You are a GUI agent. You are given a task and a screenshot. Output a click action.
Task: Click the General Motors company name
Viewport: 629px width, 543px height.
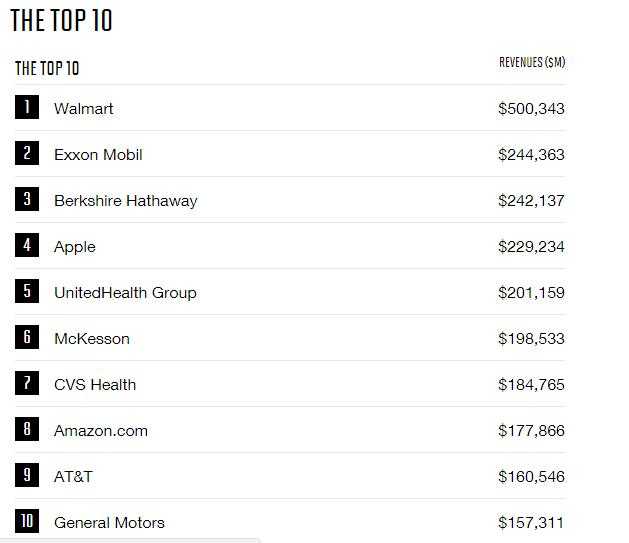(109, 522)
